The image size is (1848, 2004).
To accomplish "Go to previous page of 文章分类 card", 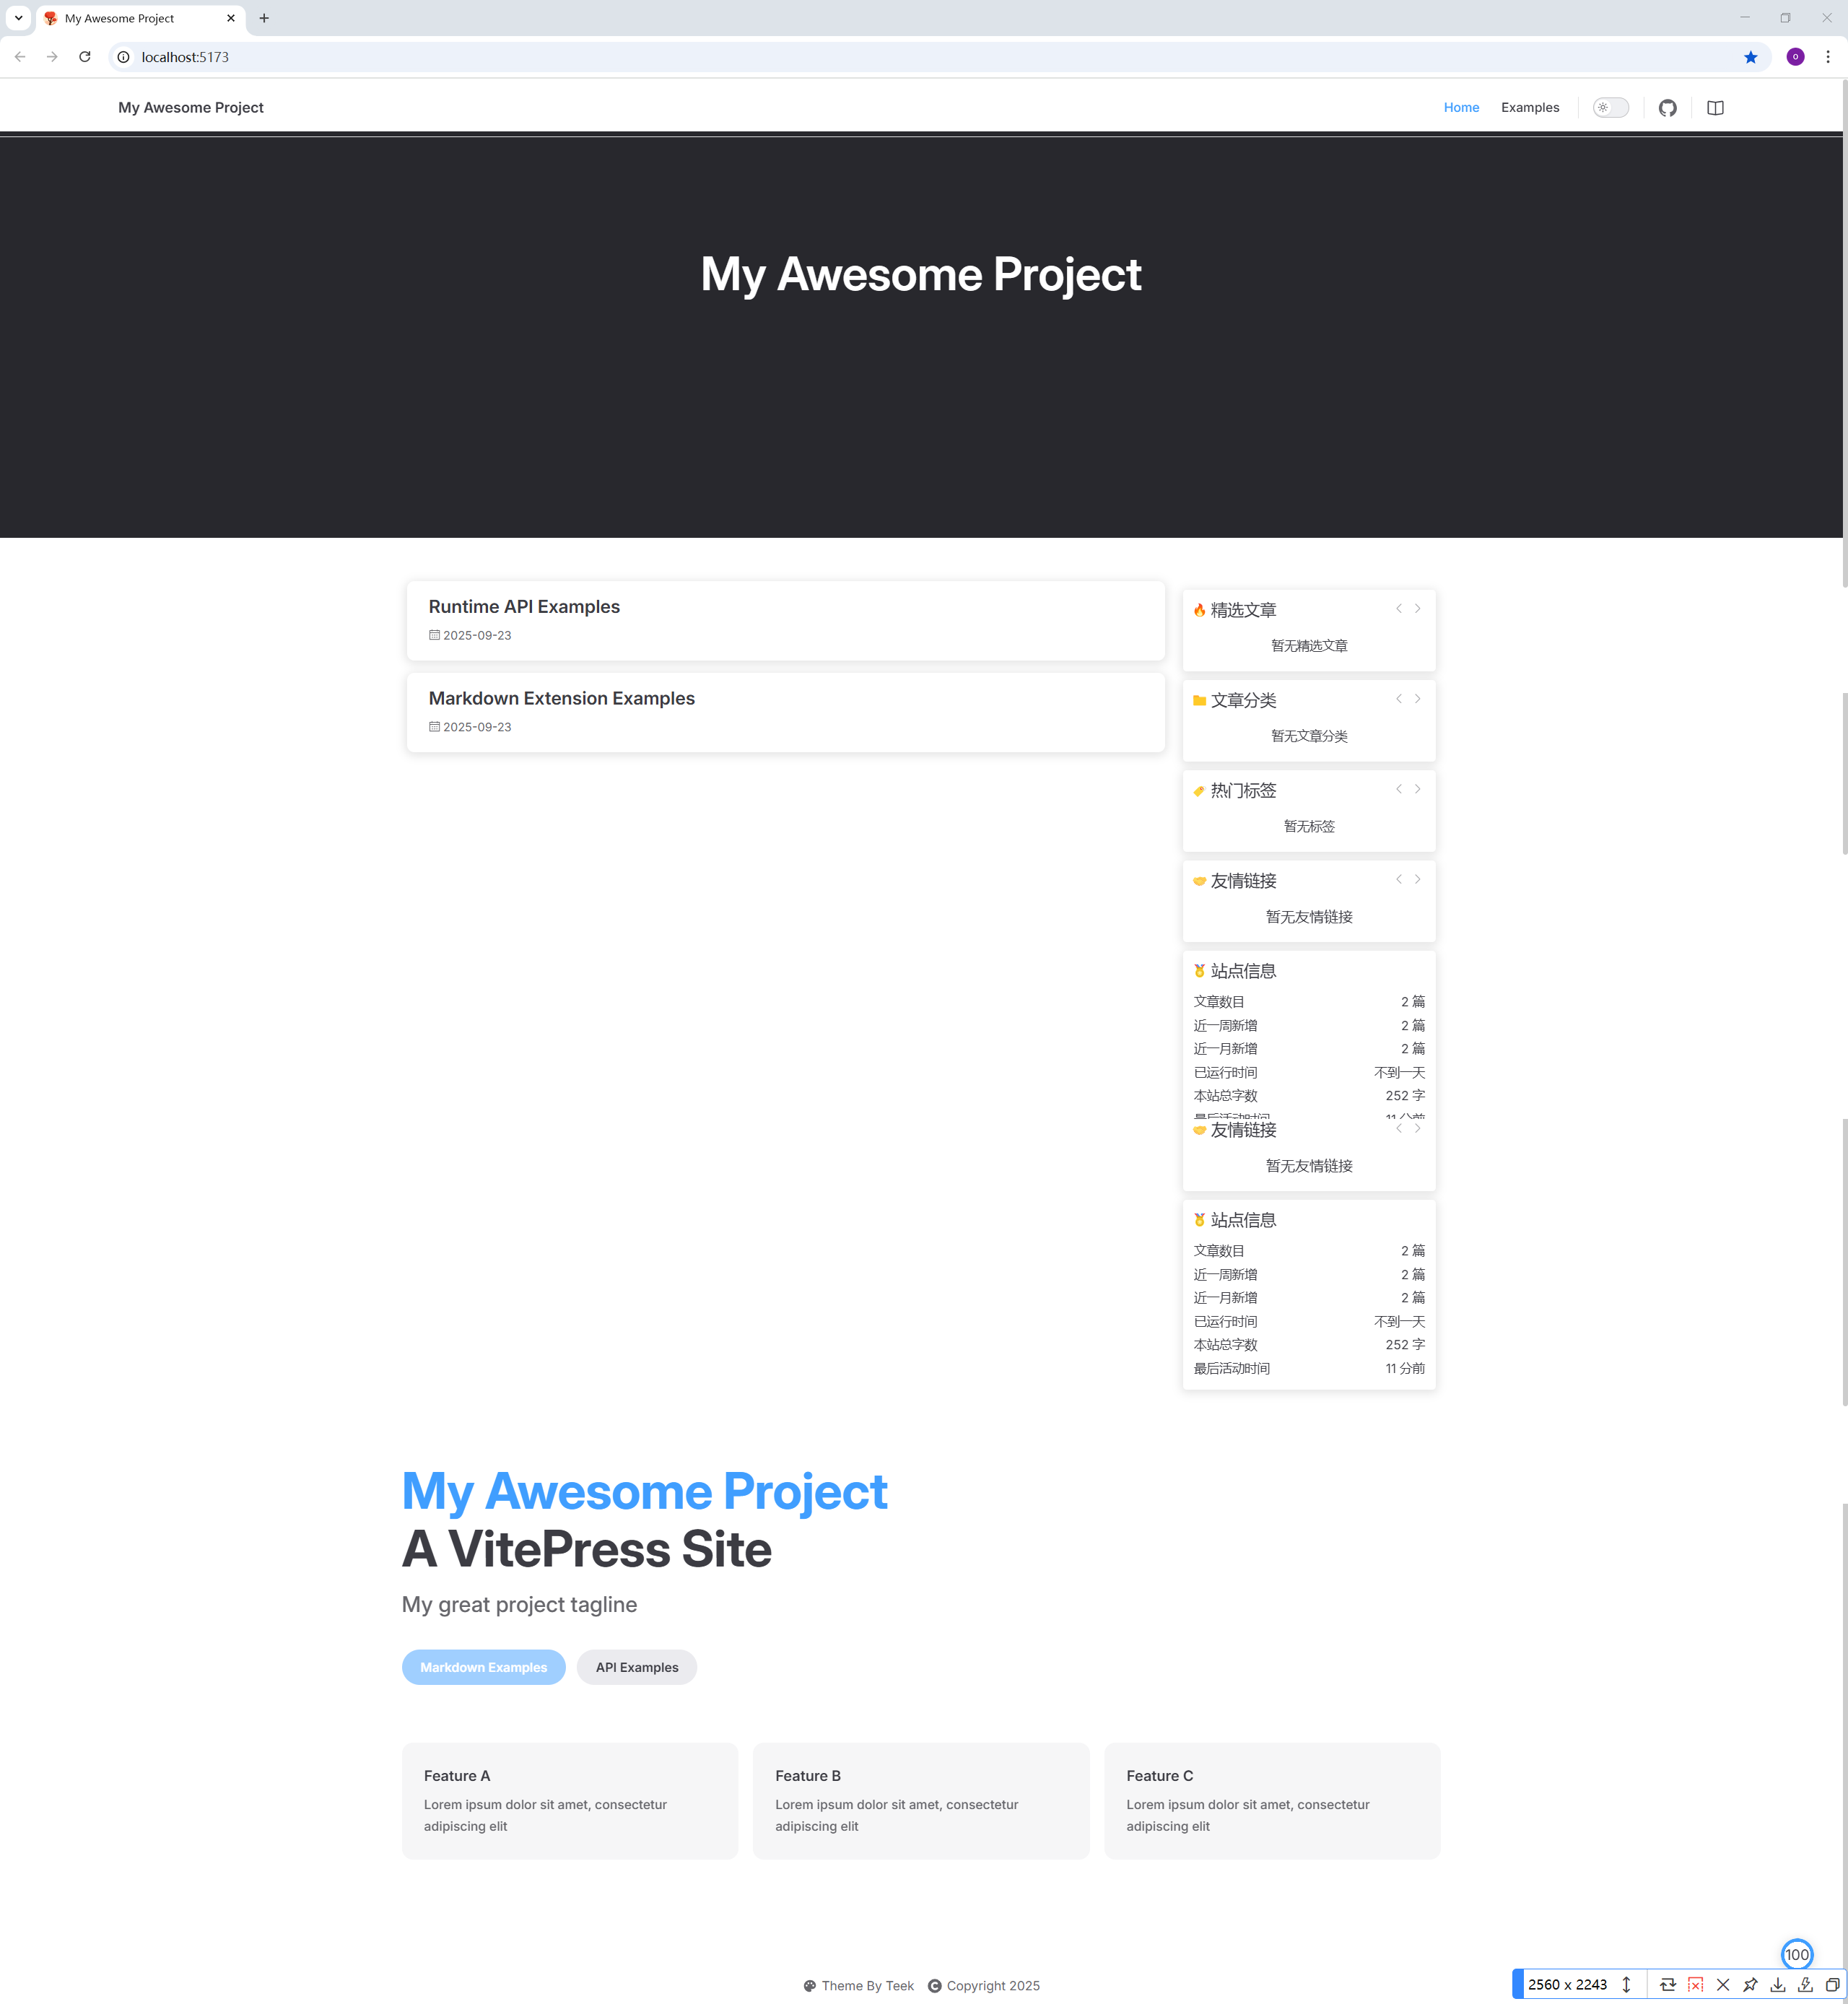I will pos(1398,699).
